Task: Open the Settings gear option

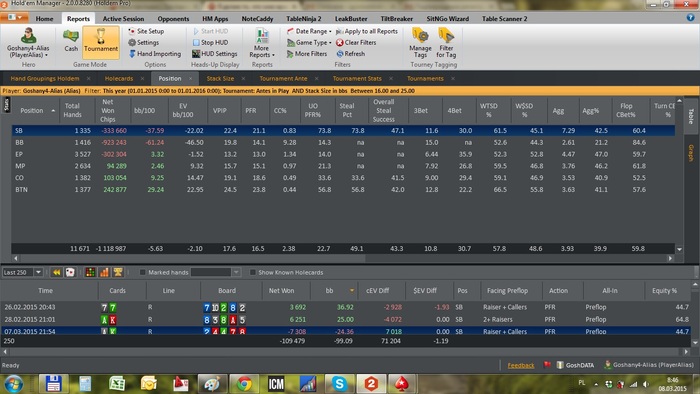Action: [143, 42]
